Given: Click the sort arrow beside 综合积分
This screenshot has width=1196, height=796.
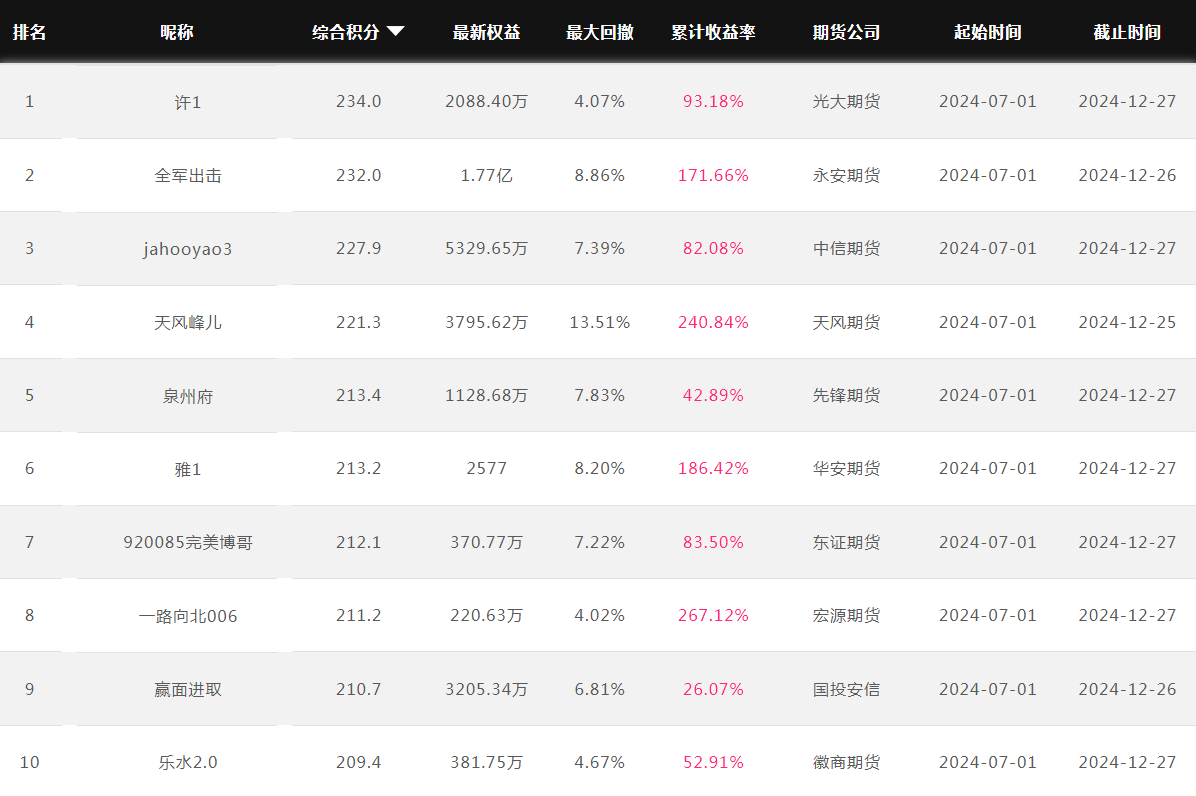Looking at the screenshot, I should [395, 31].
